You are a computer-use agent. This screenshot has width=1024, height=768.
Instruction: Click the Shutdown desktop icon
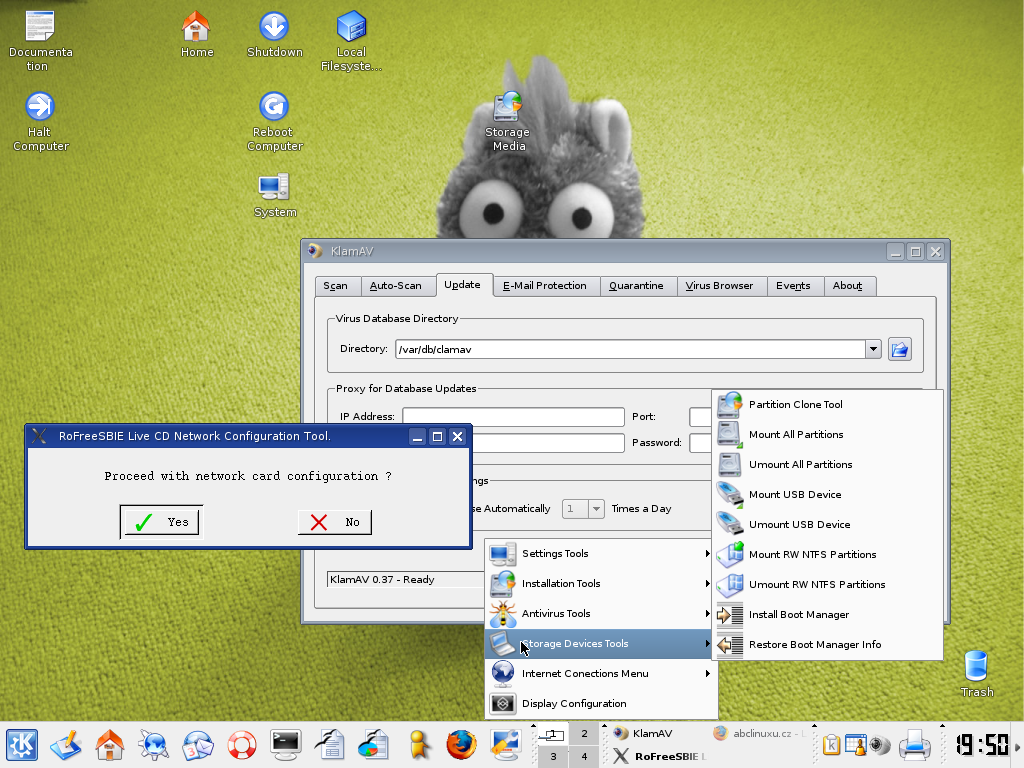[274, 34]
